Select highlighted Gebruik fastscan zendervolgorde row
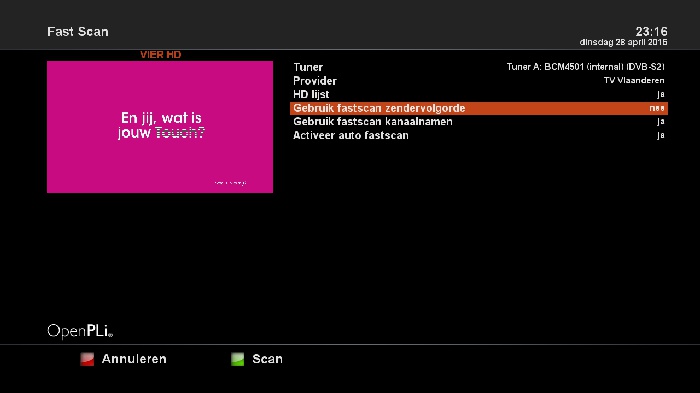 click(479, 108)
